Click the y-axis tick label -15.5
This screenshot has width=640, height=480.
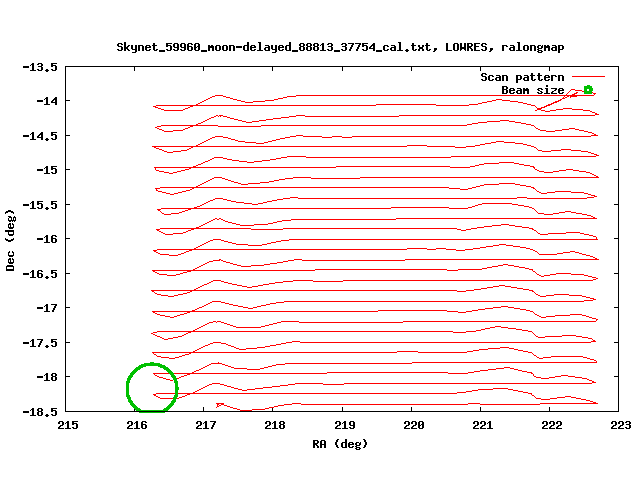point(40,205)
